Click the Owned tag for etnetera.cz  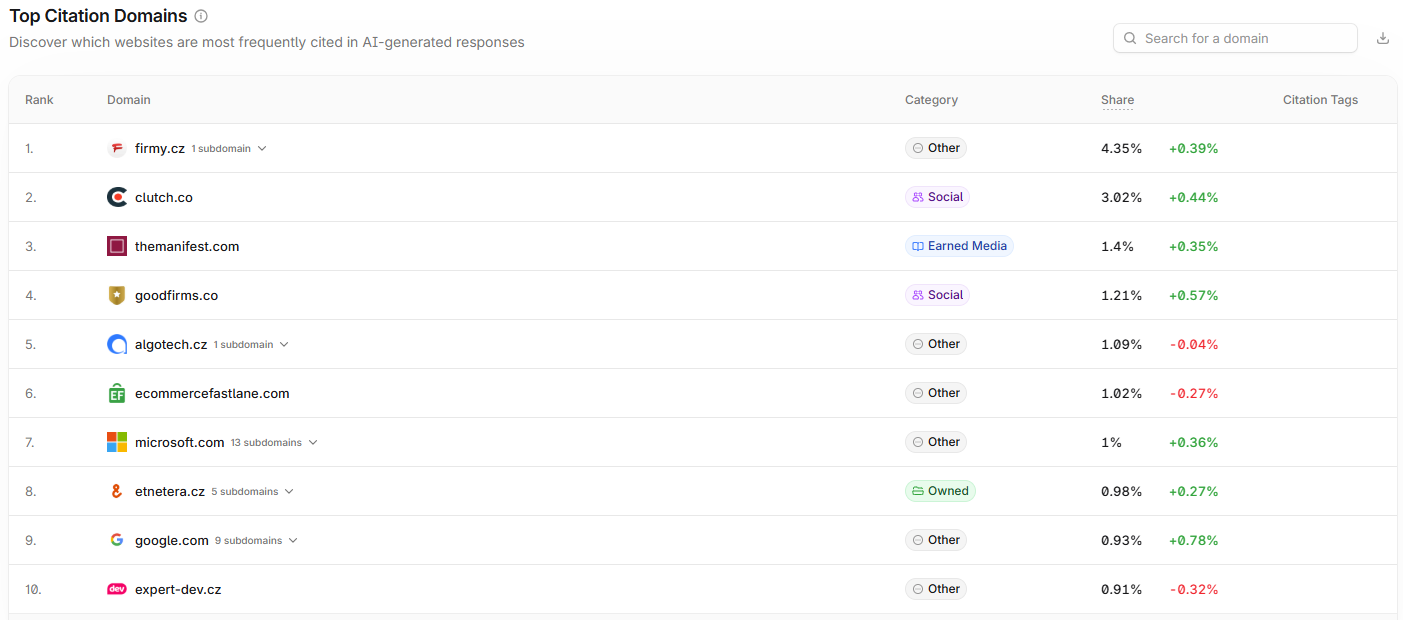click(940, 491)
